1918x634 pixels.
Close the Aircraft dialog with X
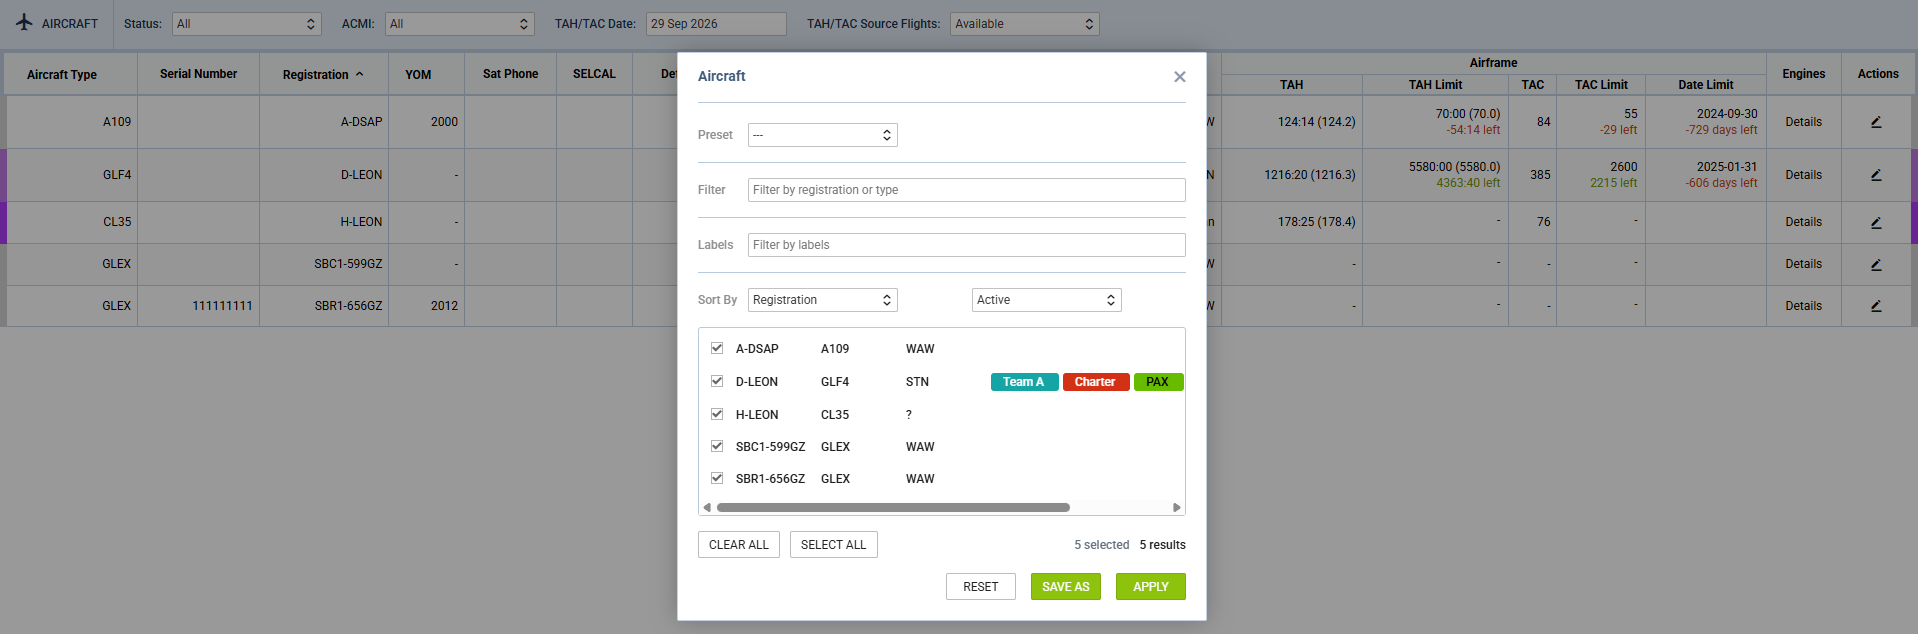[x=1180, y=77]
